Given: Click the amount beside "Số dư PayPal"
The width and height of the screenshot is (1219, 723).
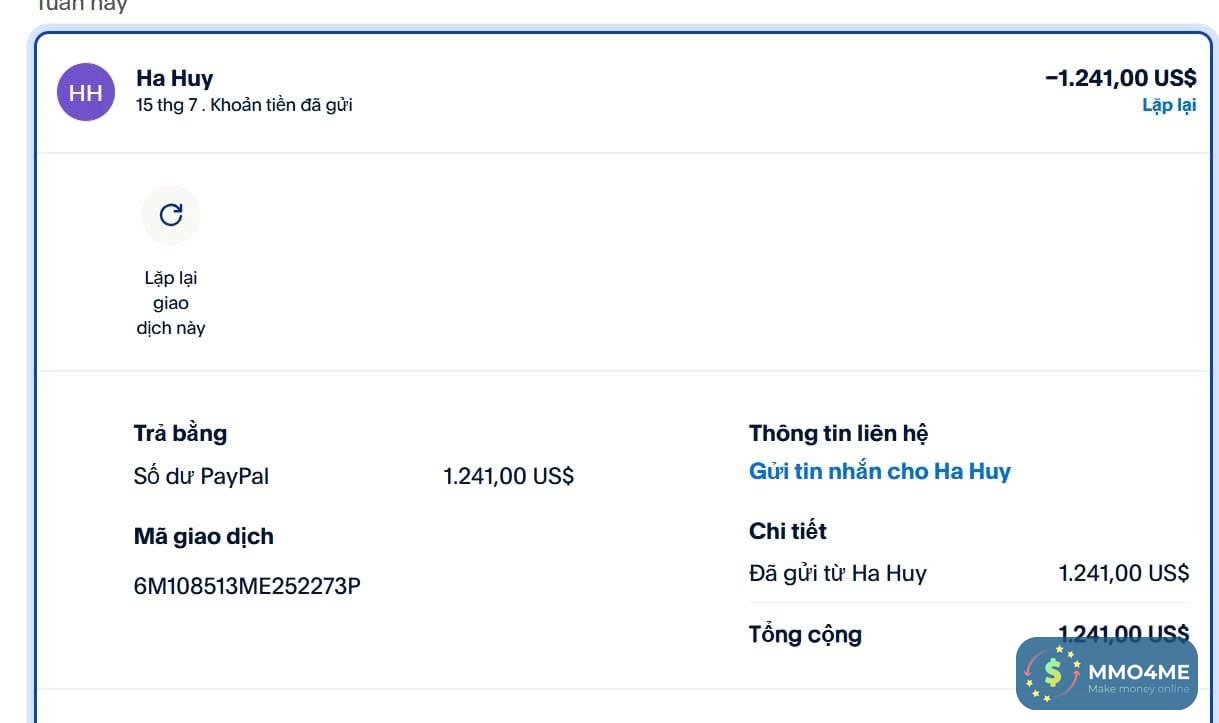Looking at the screenshot, I should coord(508,476).
